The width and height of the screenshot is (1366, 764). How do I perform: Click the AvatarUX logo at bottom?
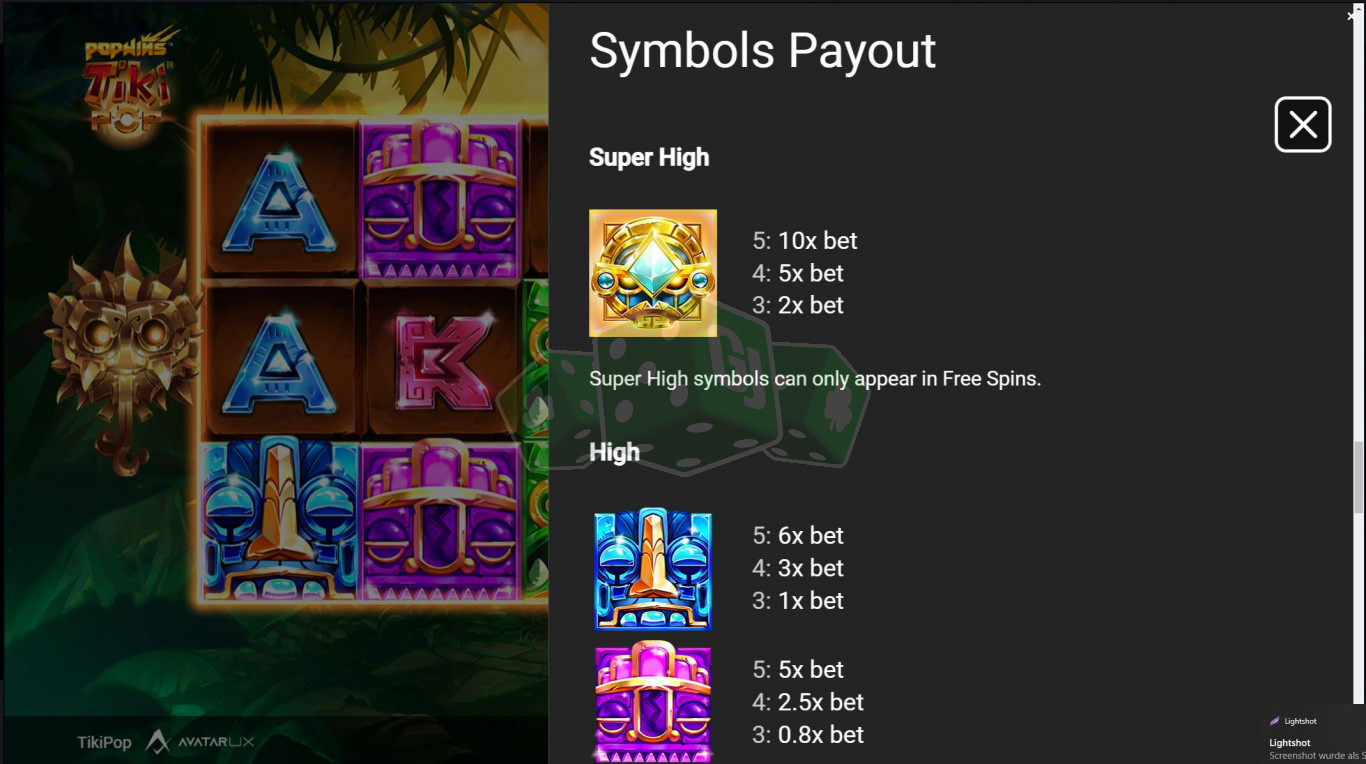tap(200, 742)
